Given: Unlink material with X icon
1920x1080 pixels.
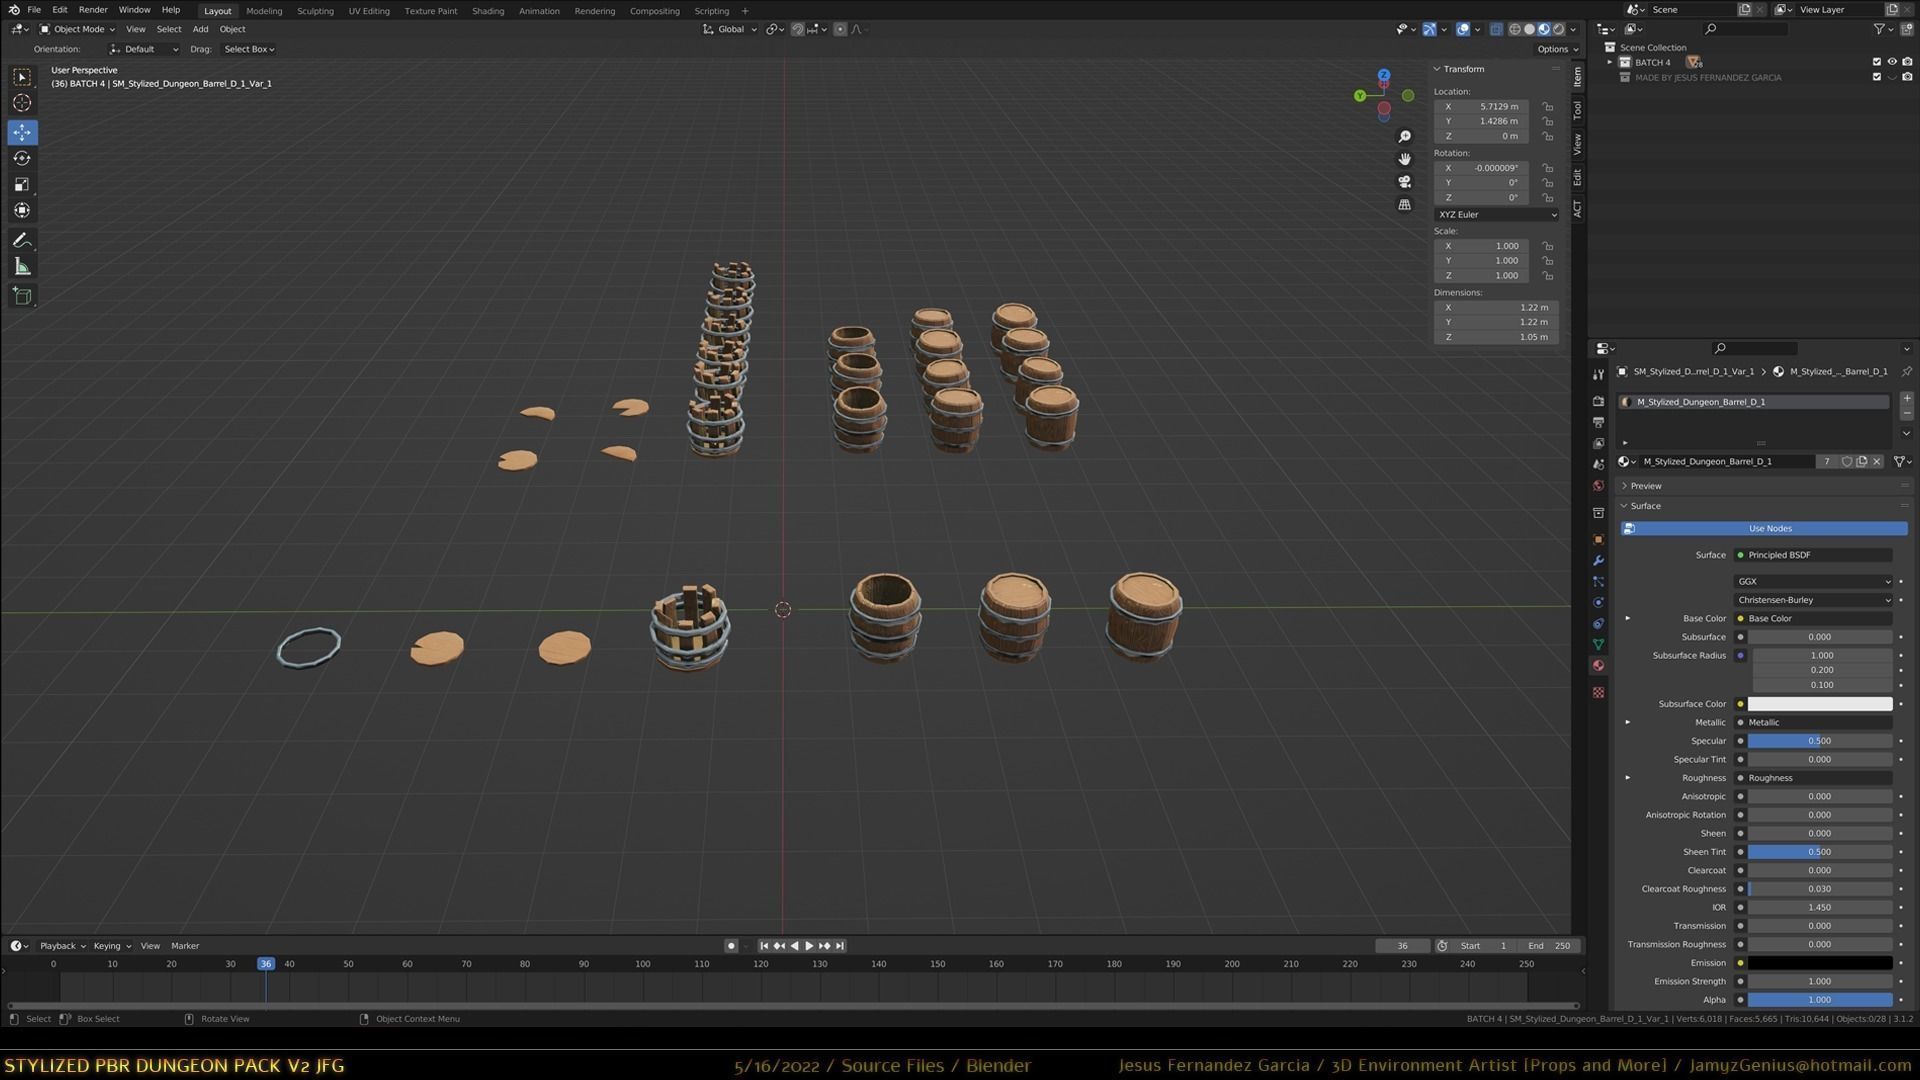Looking at the screenshot, I should pyautogui.click(x=1877, y=462).
